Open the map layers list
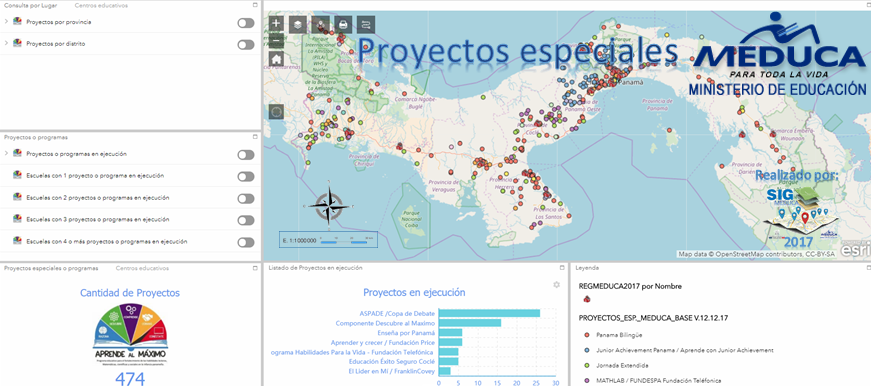The width and height of the screenshot is (871, 386). tap(298, 24)
